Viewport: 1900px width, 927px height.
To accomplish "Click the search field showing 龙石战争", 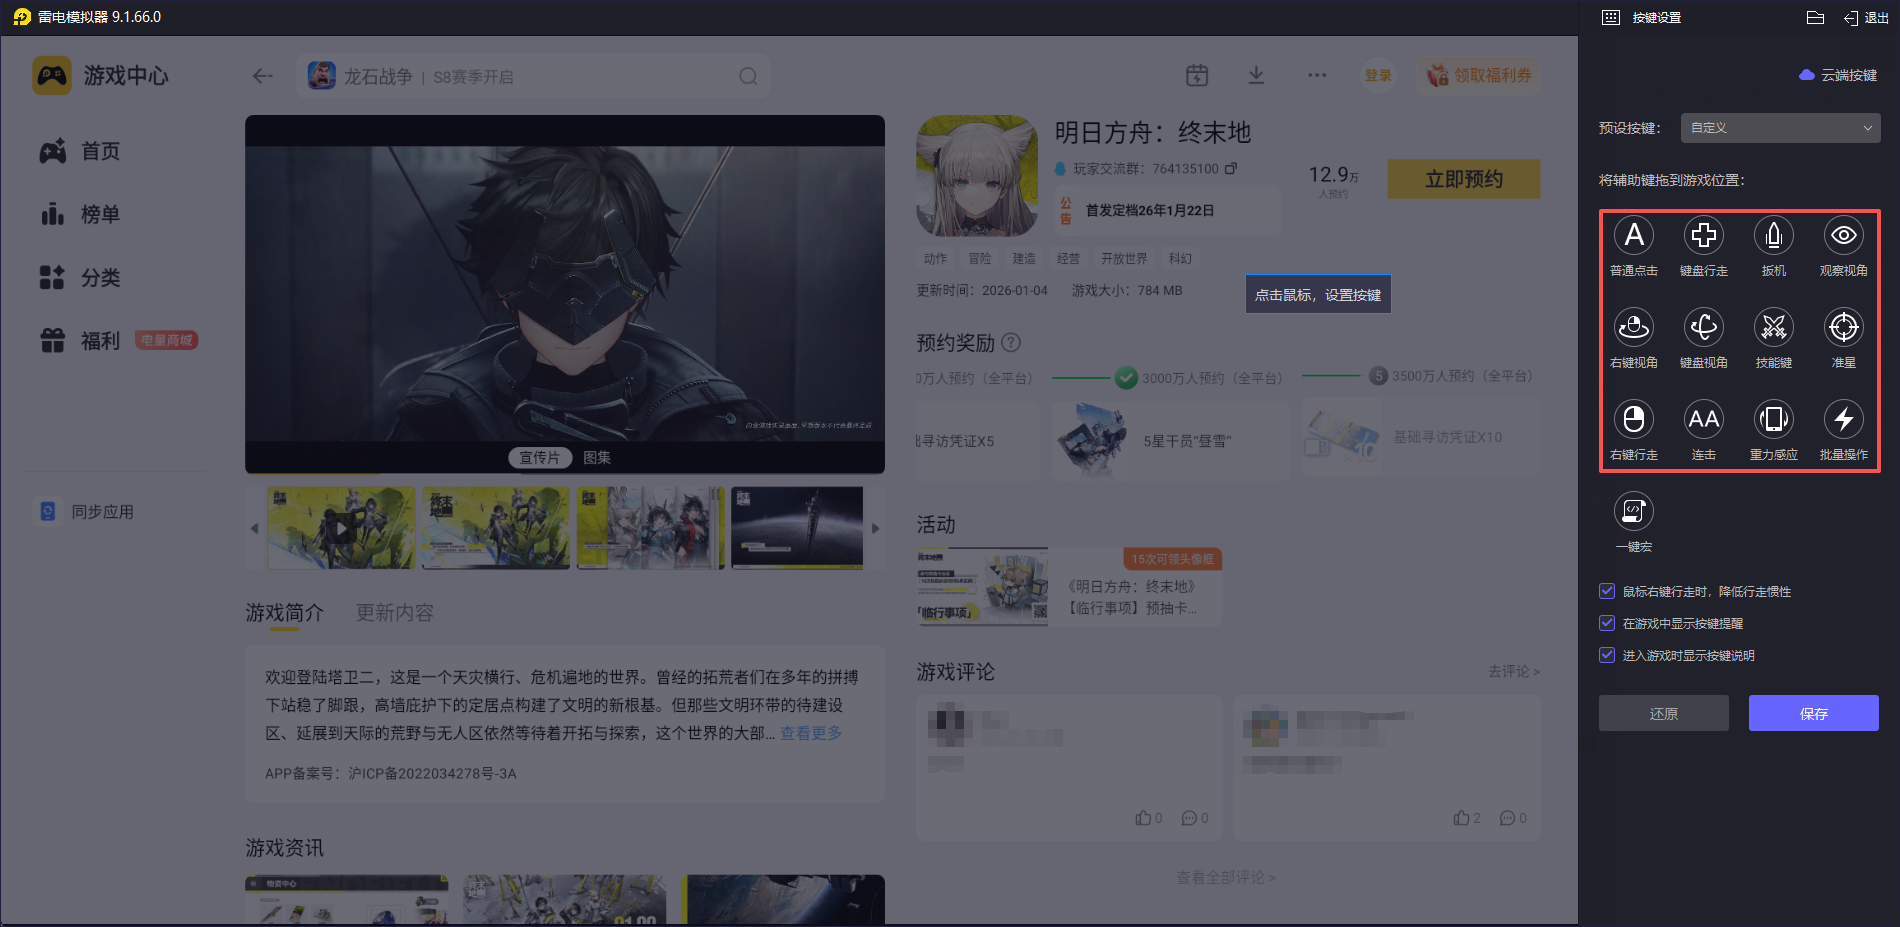I will click(x=533, y=76).
